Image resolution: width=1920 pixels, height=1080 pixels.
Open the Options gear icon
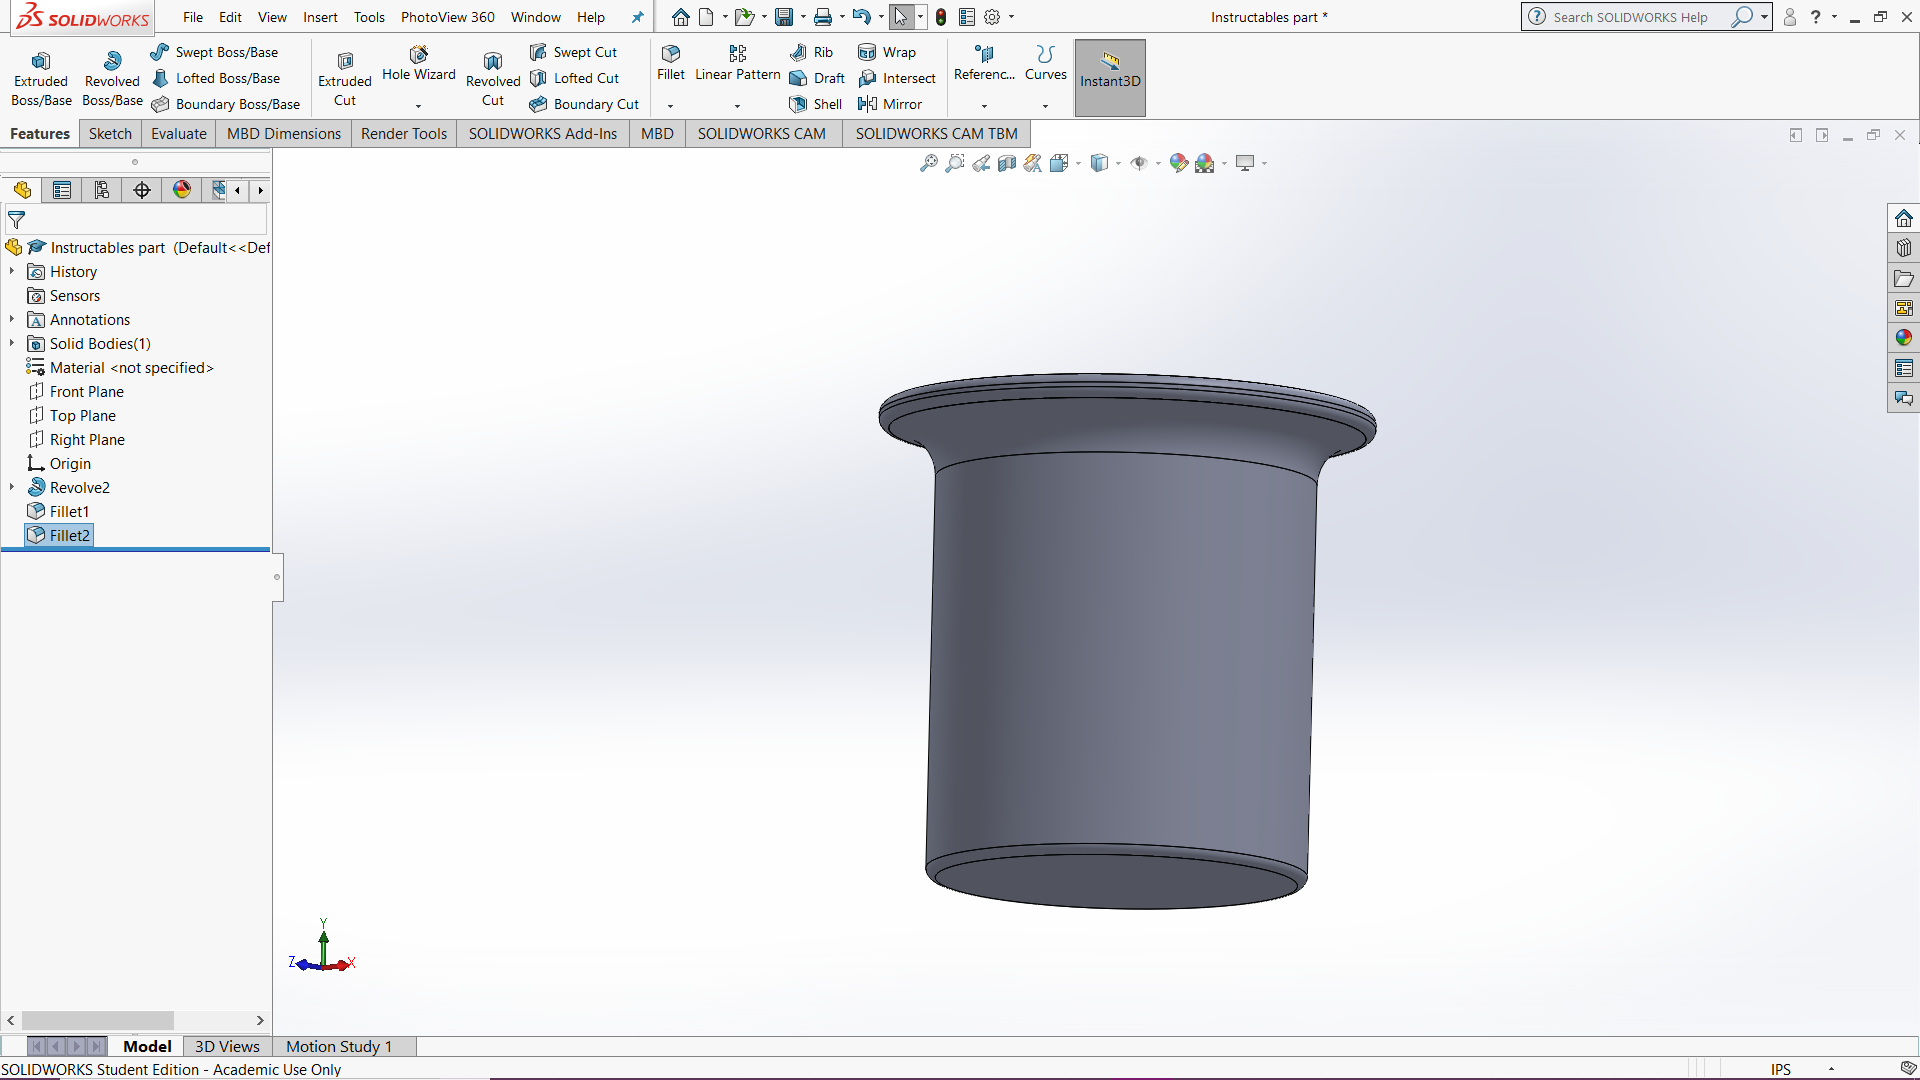tap(992, 17)
